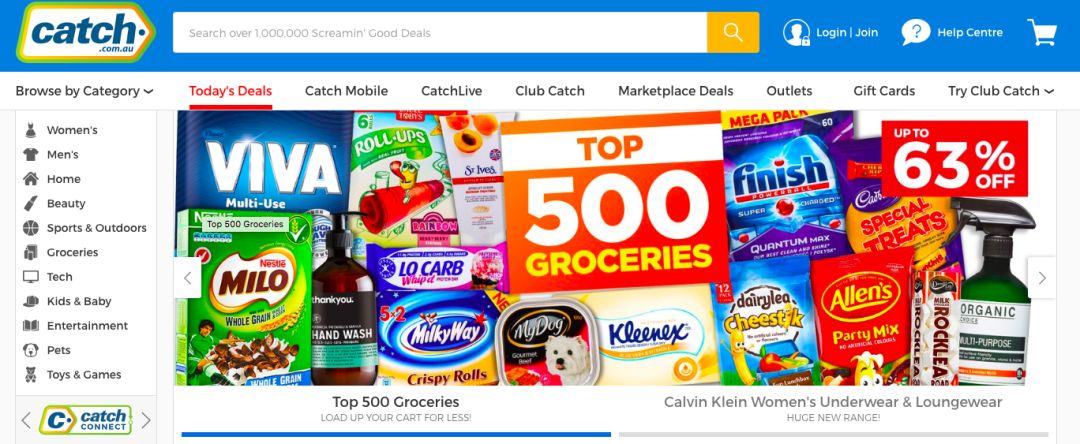The image size is (1080, 444).
Task: Open the shopping cart icon
Action: (1042, 32)
